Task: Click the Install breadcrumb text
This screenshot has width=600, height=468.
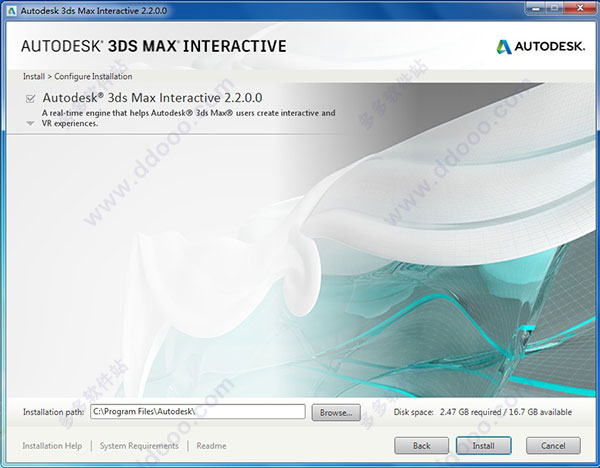Action: click(34, 77)
